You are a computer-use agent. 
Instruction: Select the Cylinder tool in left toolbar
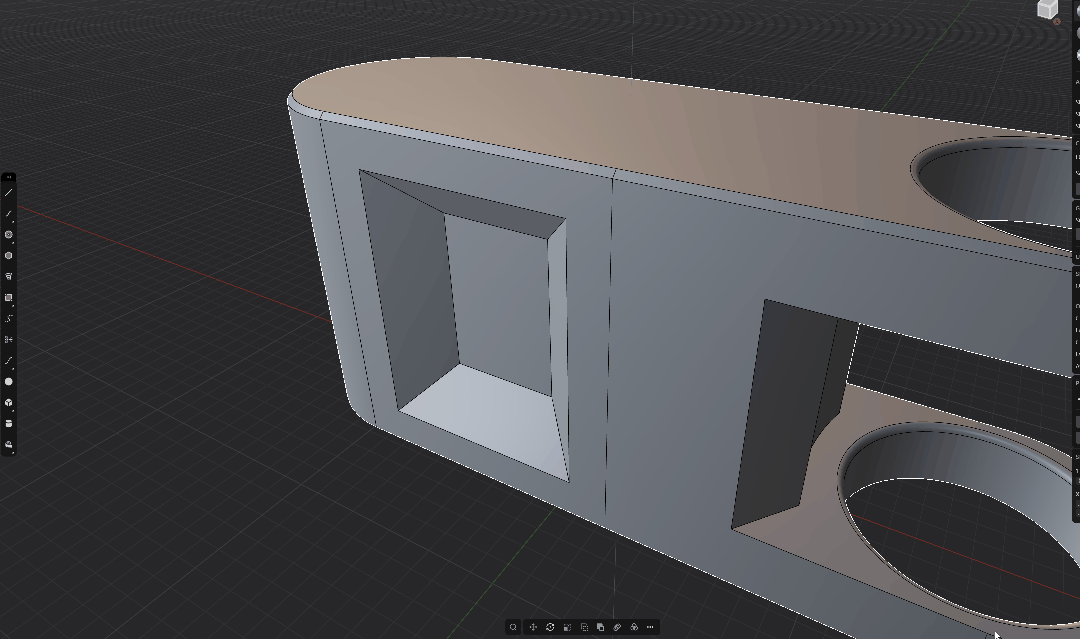[x=8, y=423]
